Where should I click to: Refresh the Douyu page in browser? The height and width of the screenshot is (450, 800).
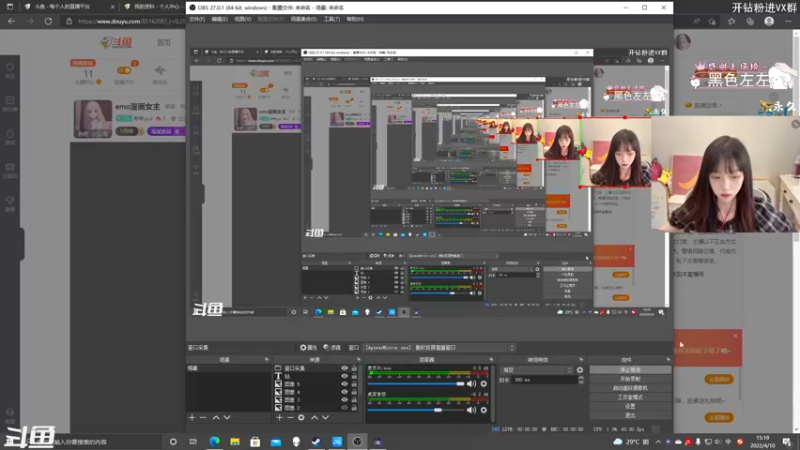(x=48, y=21)
